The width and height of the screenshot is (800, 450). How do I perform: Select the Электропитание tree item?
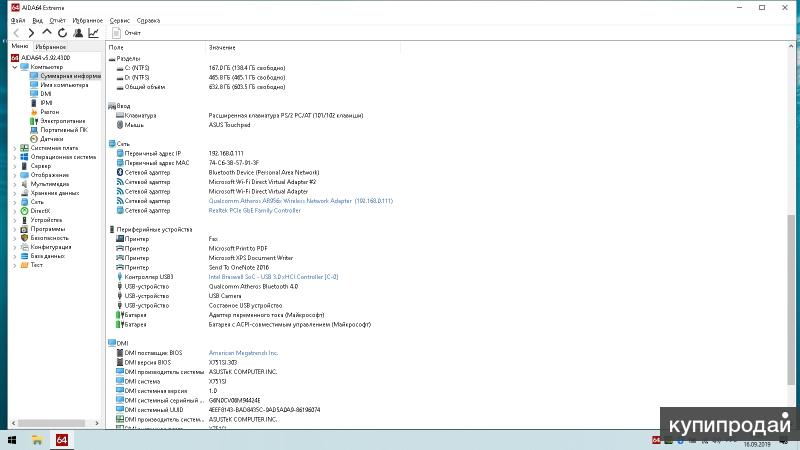pos(58,121)
